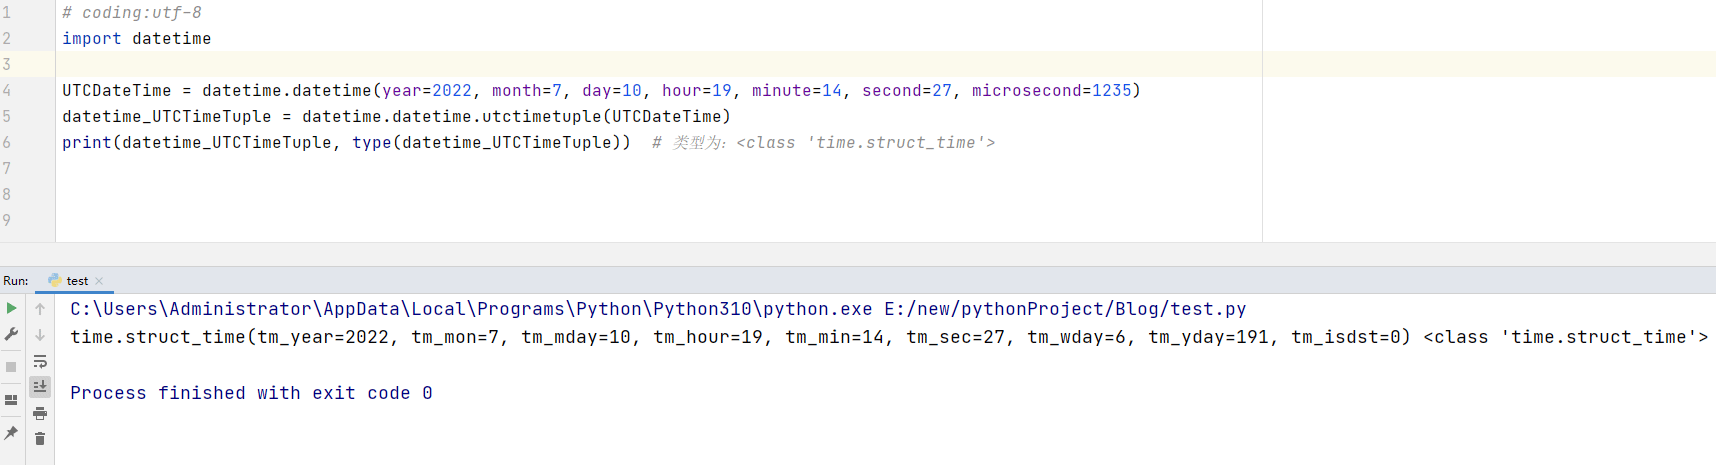Toggle soft-wrap for the console output

click(40, 361)
